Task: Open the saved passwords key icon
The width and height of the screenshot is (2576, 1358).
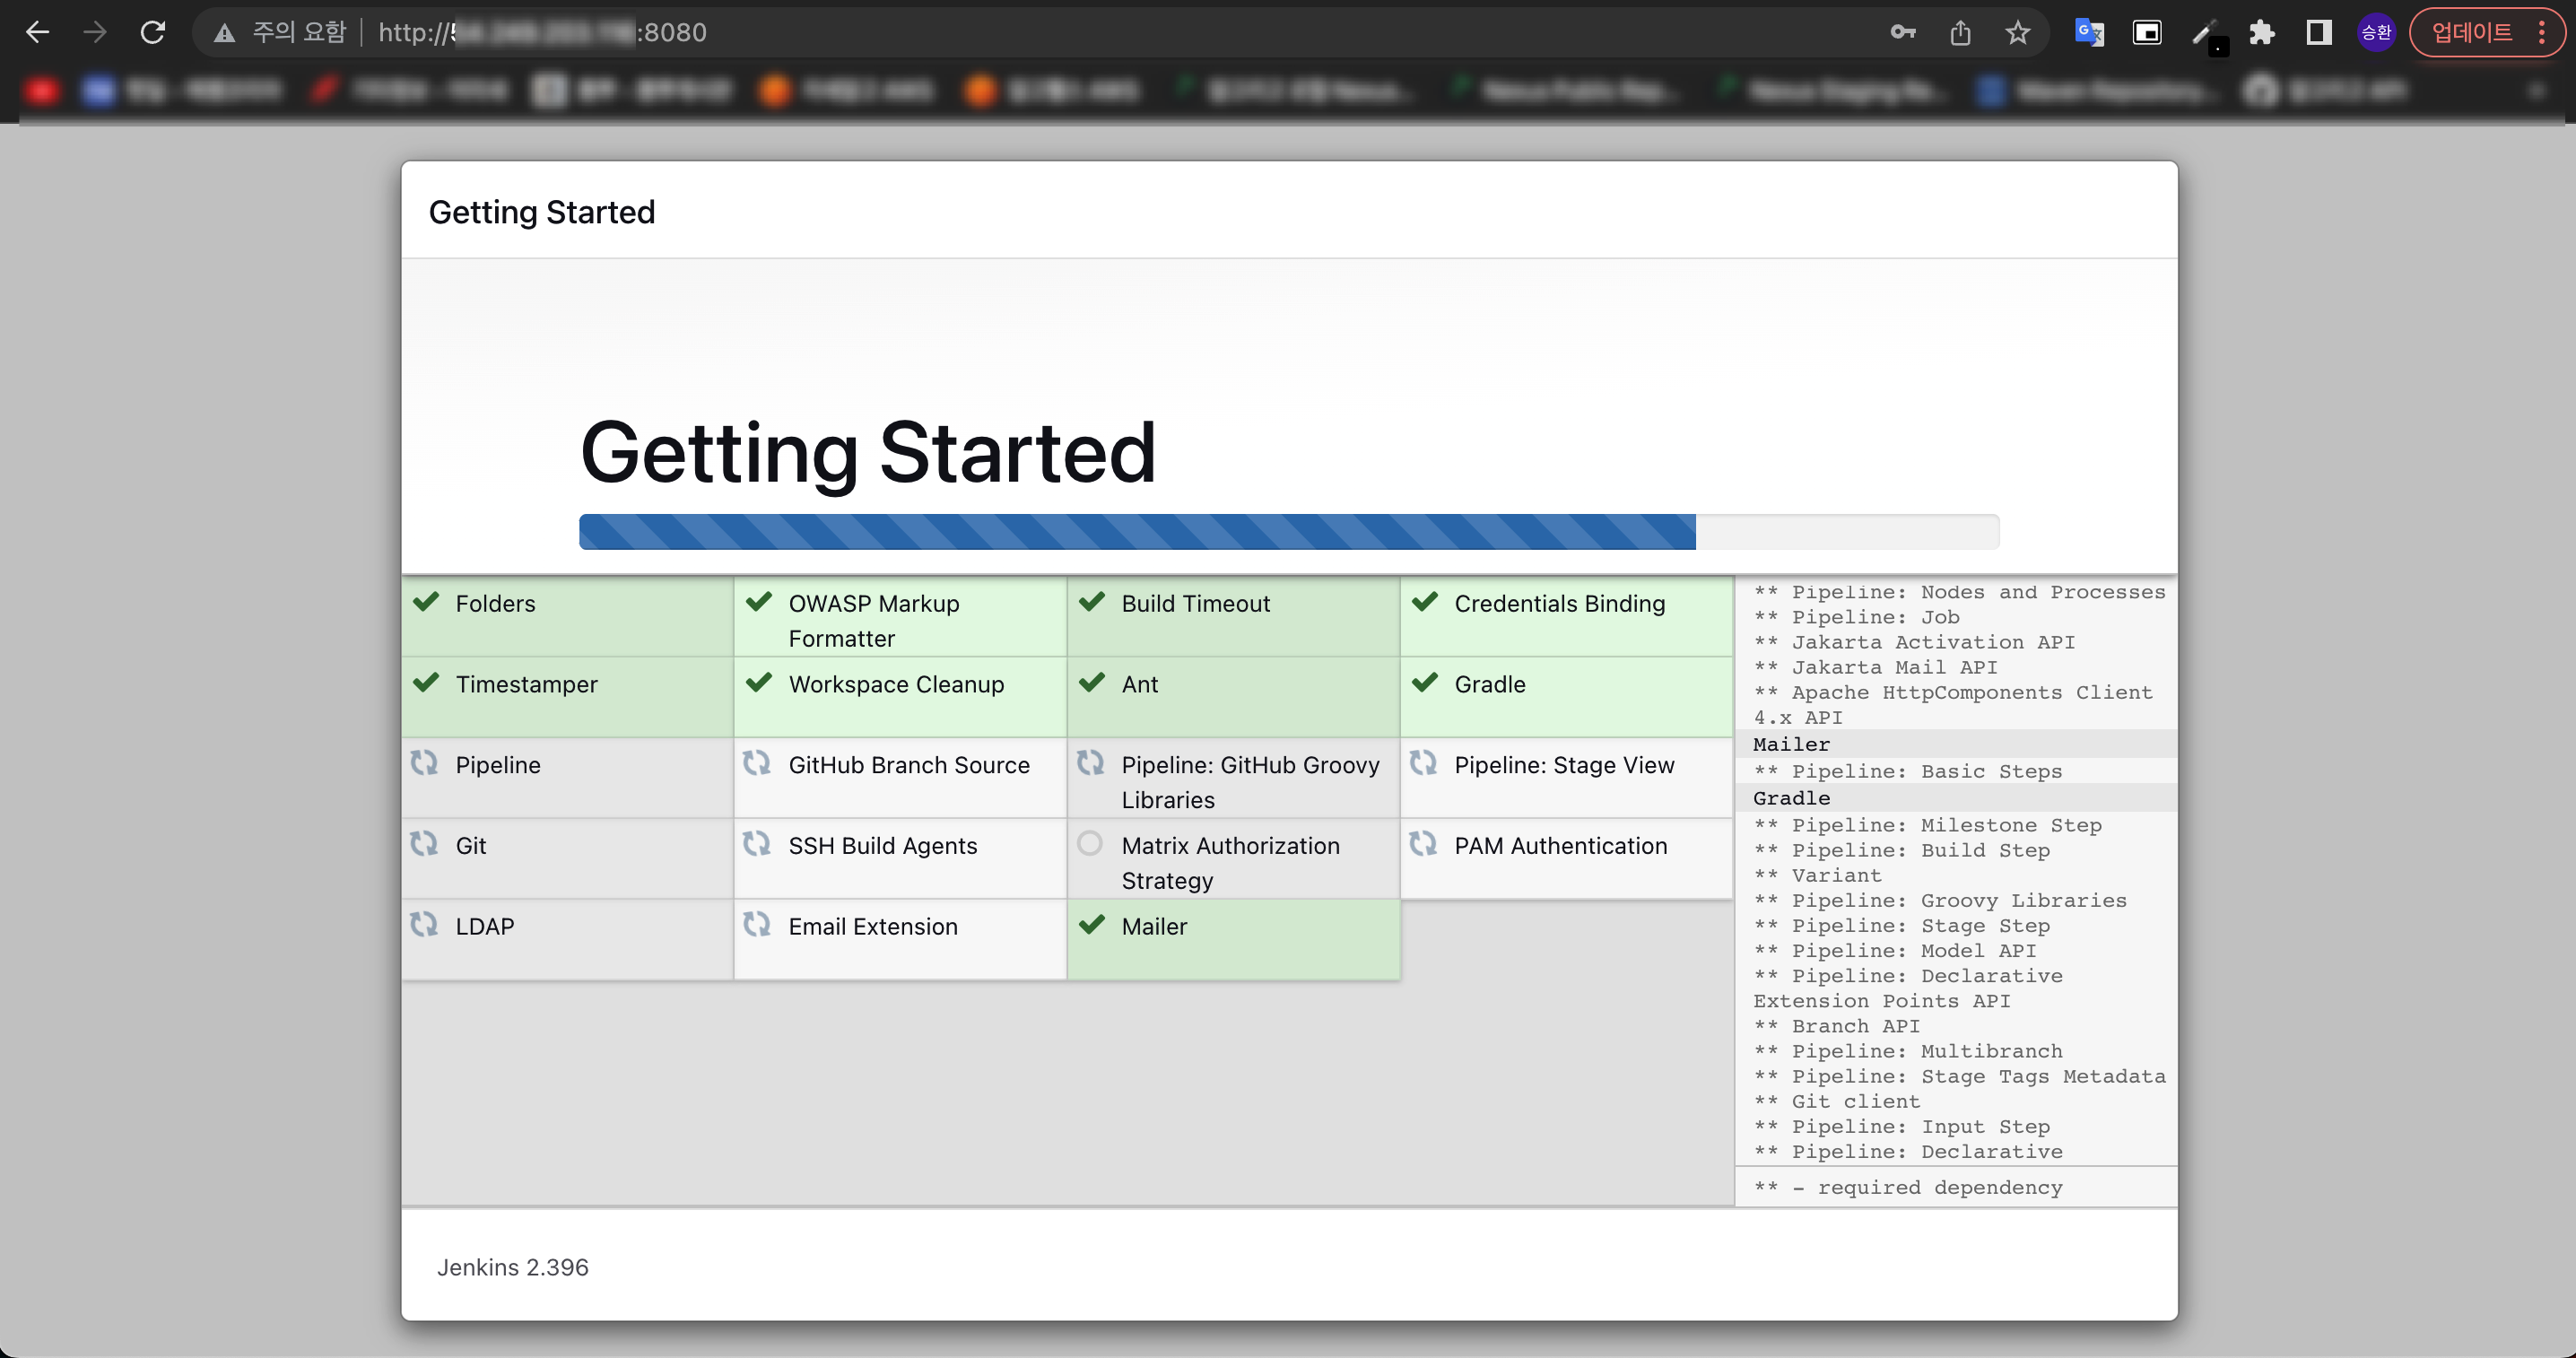Action: point(1902,32)
